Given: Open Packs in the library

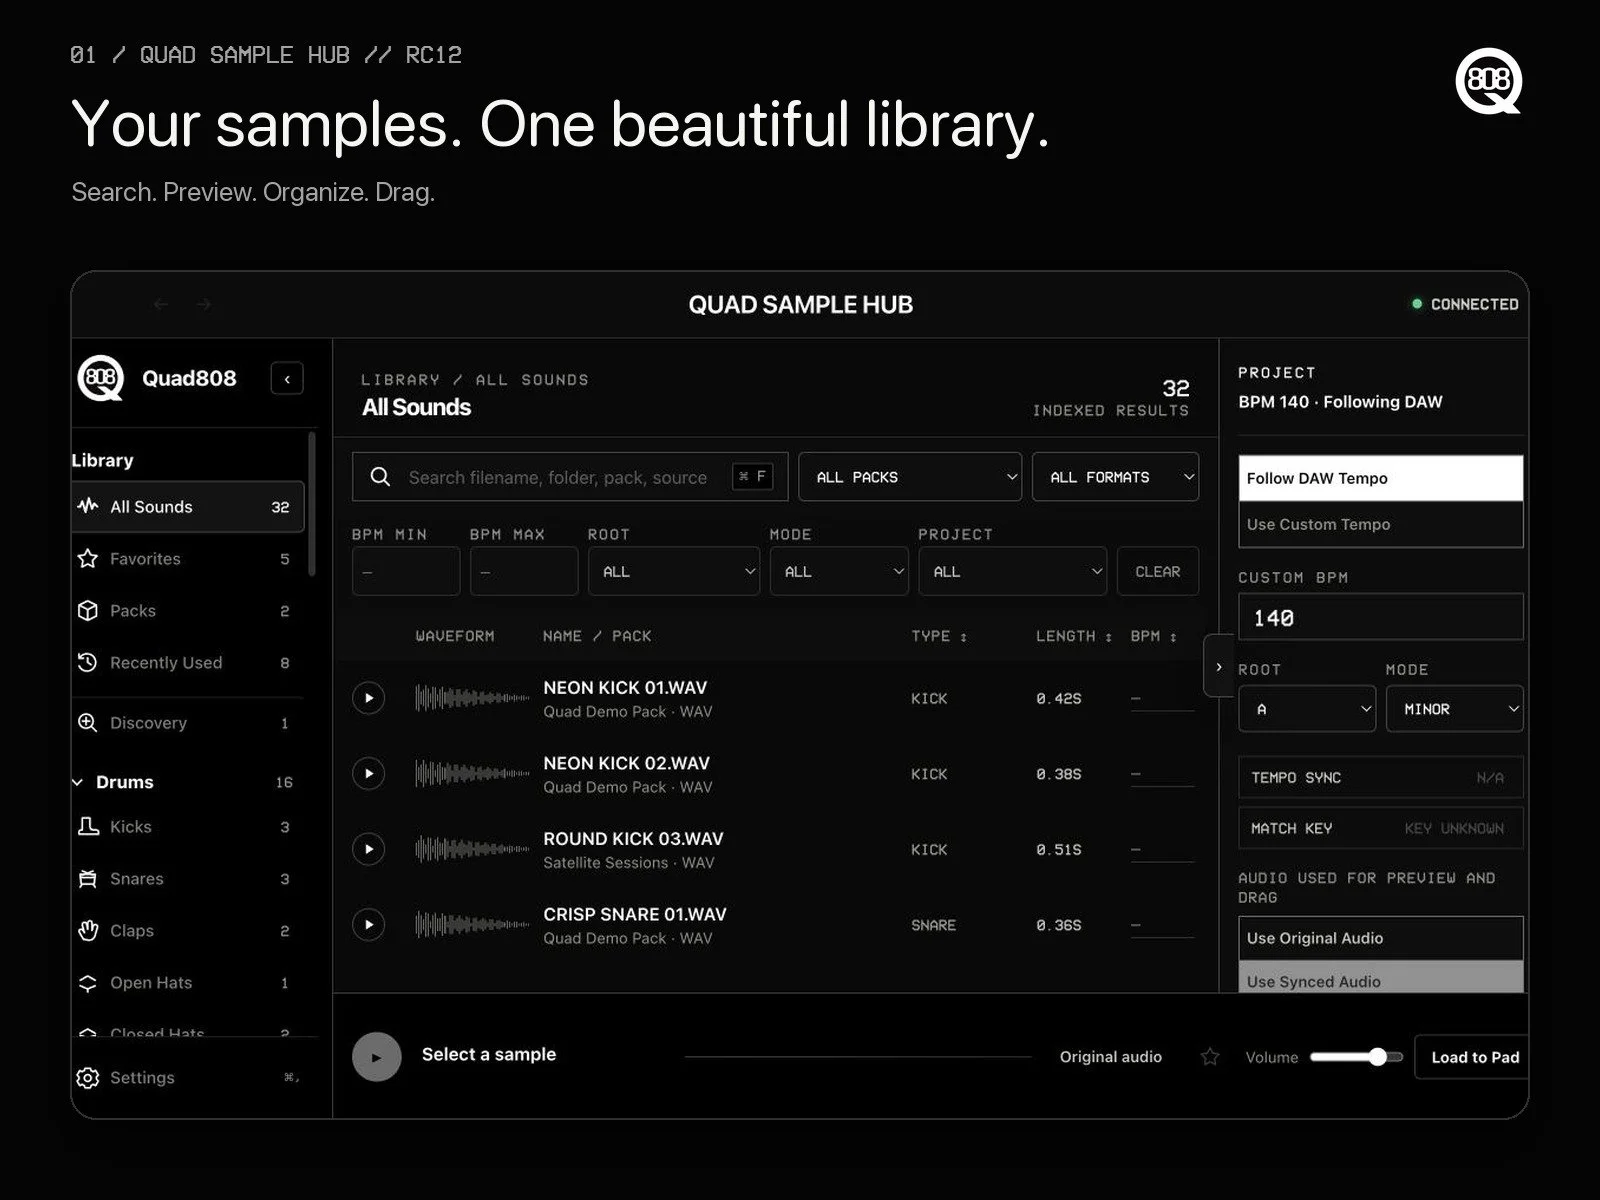Looking at the screenshot, I should (188, 610).
